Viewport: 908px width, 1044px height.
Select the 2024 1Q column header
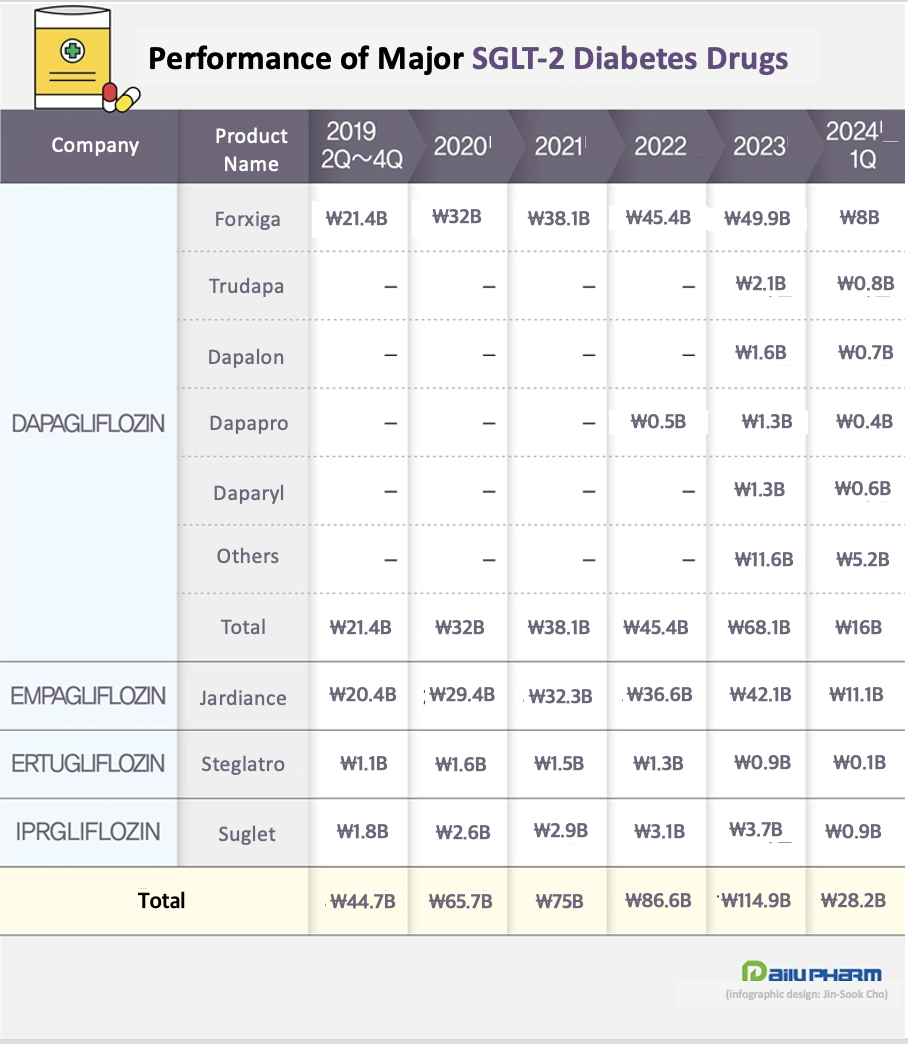(854, 146)
